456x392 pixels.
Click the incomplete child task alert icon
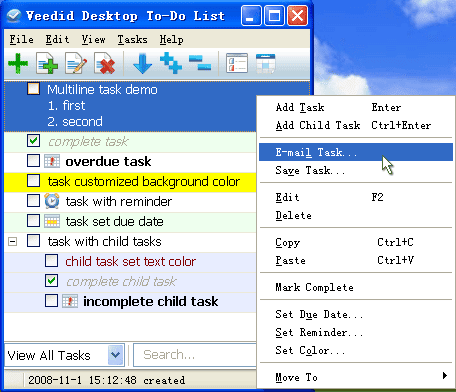70,301
